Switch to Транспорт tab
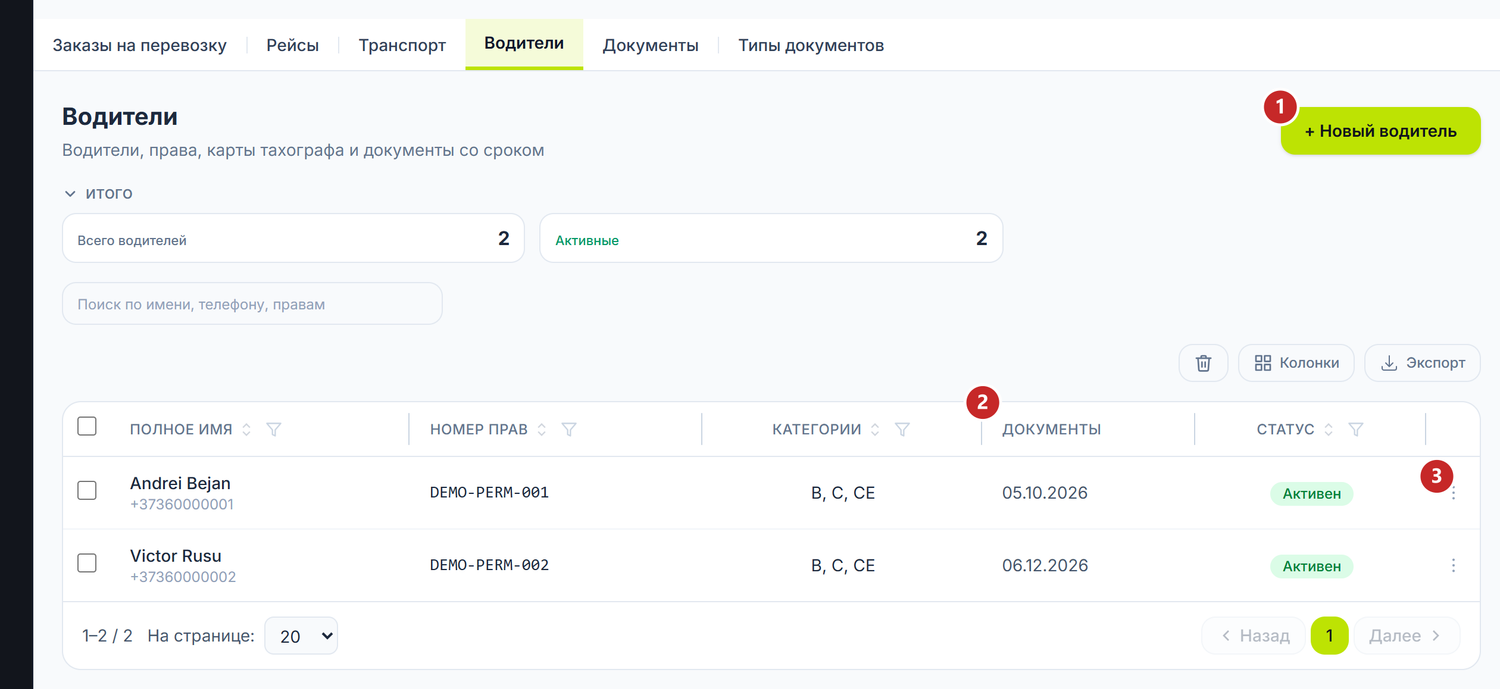1500x689 pixels. click(402, 45)
